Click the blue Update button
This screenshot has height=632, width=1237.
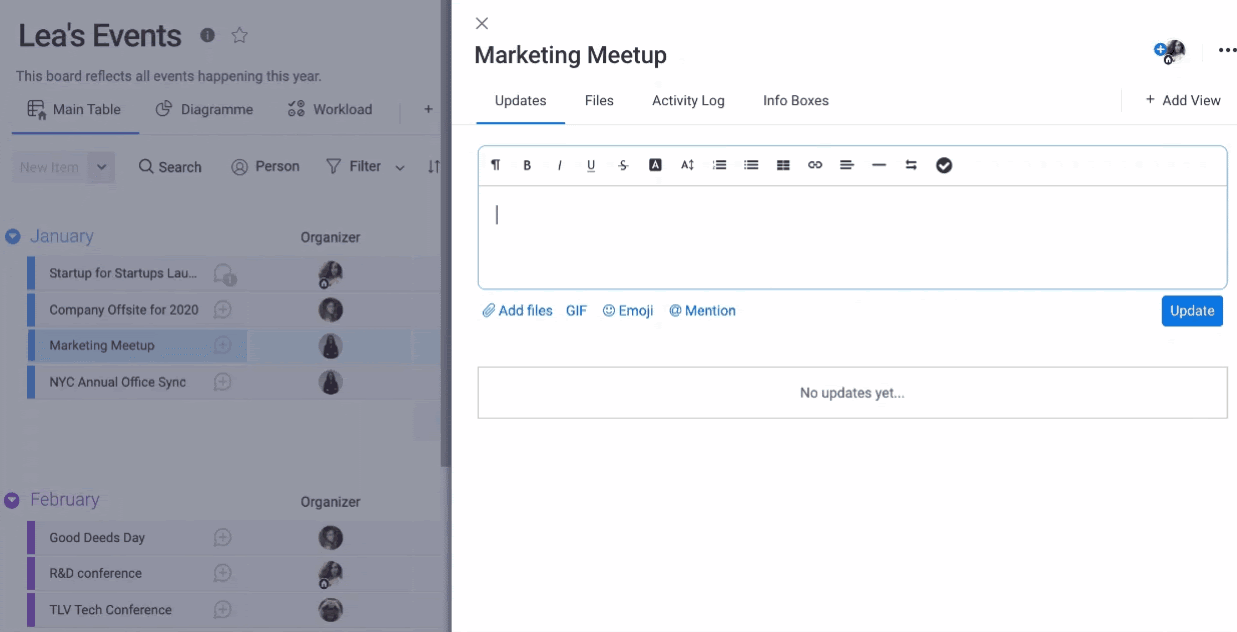tap(1191, 311)
